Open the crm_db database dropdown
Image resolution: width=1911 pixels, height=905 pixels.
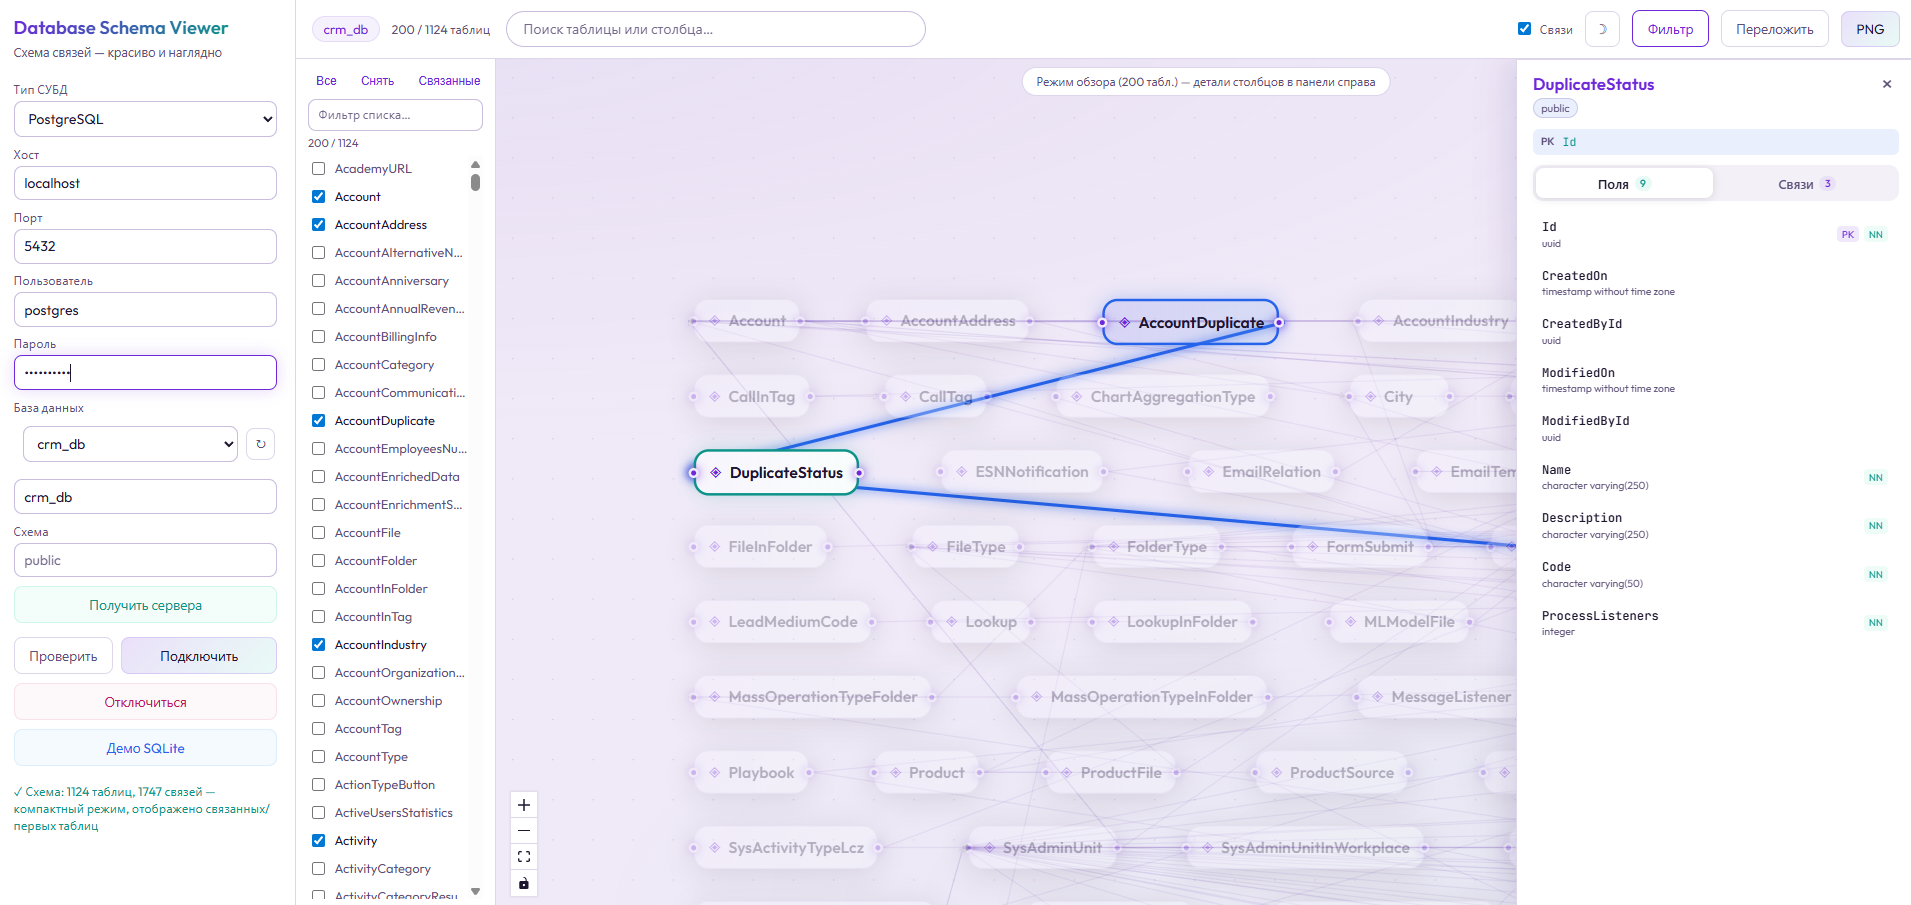130,444
